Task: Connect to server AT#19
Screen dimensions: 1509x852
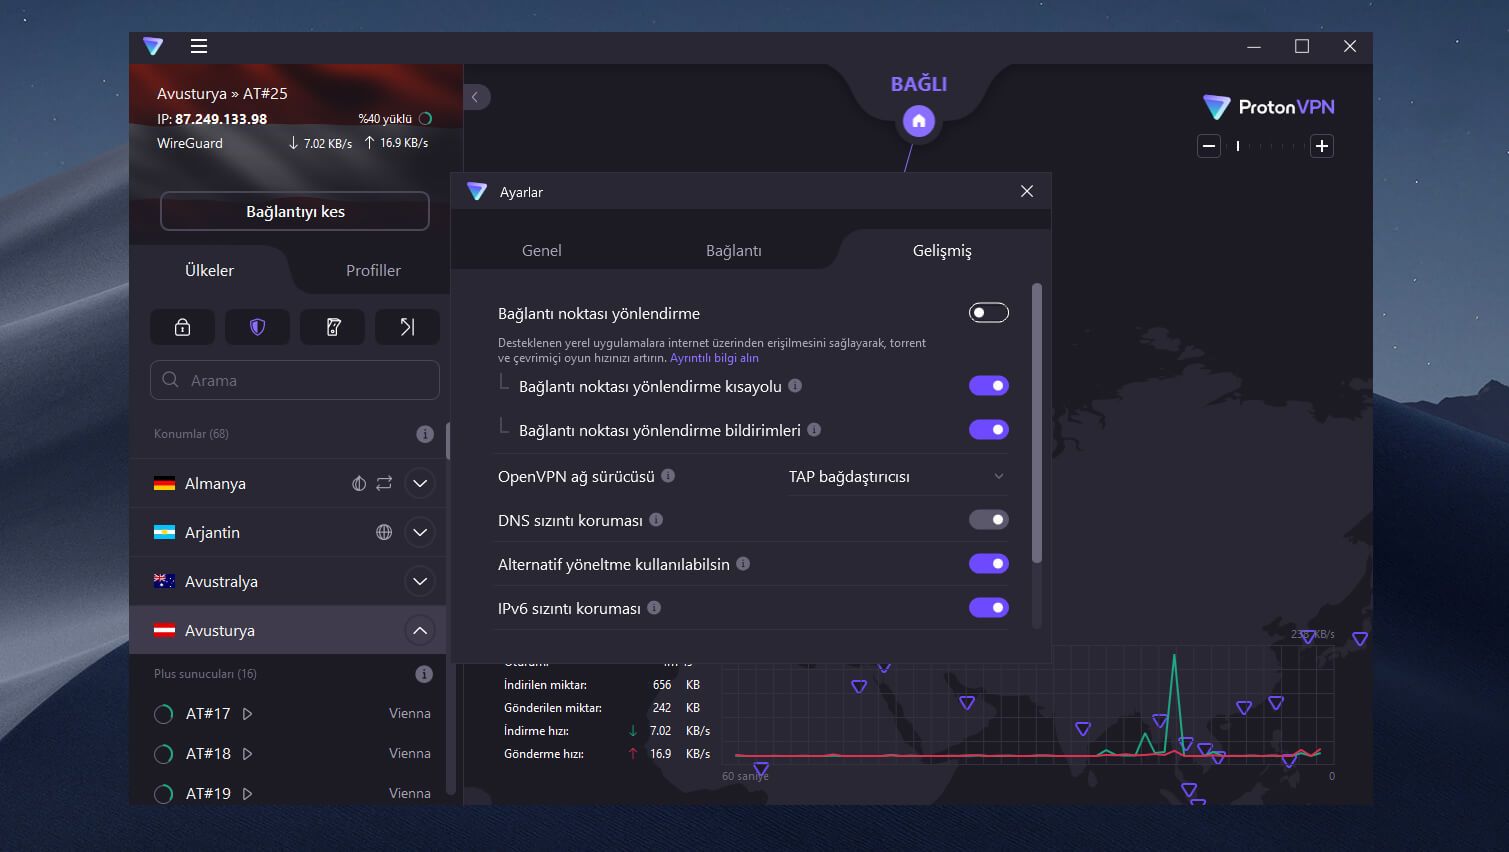Action: pyautogui.click(x=208, y=794)
